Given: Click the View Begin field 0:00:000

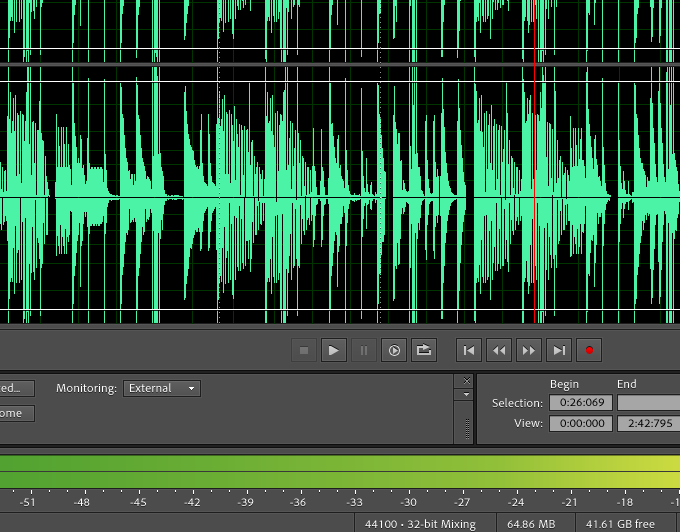Looking at the screenshot, I should (x=581, y=423).
